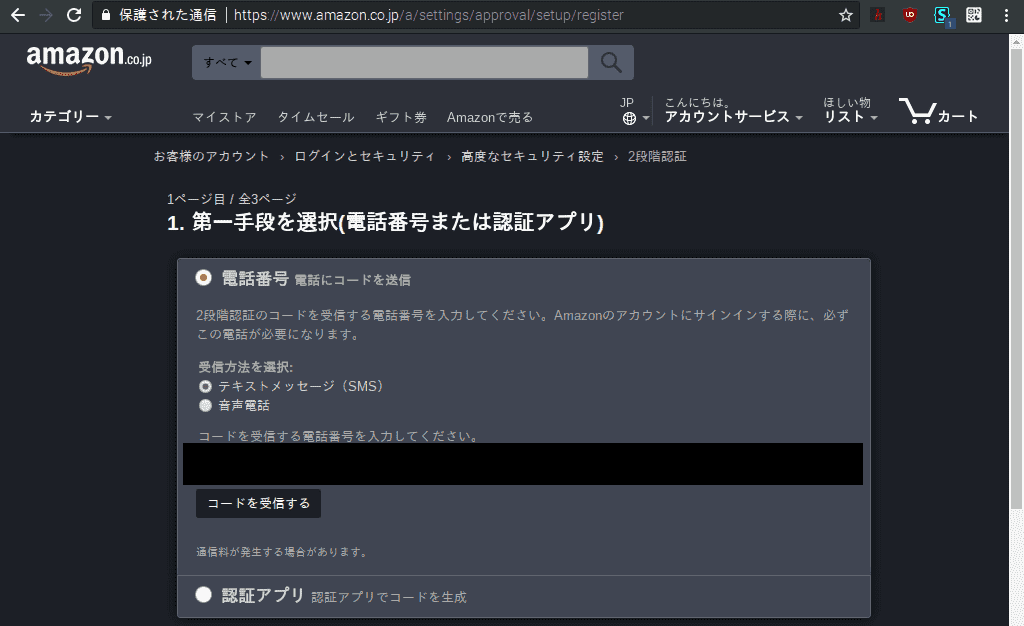Open the JP language dropdown arrow
Image resolution: width=1024 pixels, height=626 pixels.
(646, 118)
